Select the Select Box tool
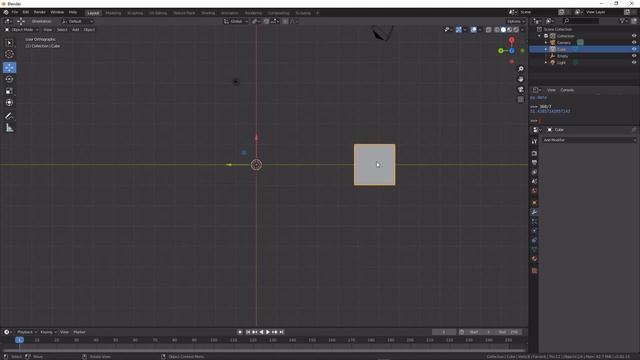 9,43
